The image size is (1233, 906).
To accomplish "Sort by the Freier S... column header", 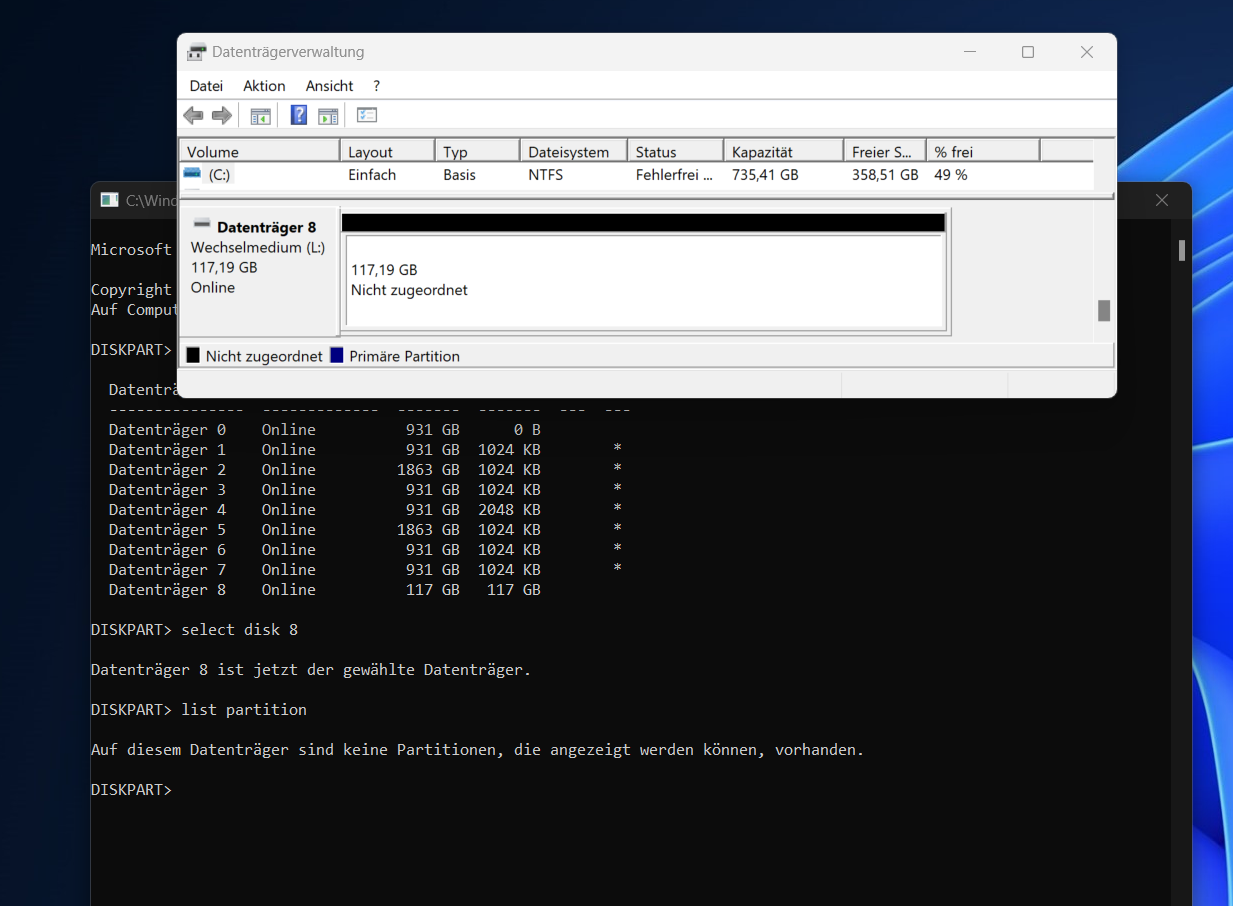I will 885,152.
